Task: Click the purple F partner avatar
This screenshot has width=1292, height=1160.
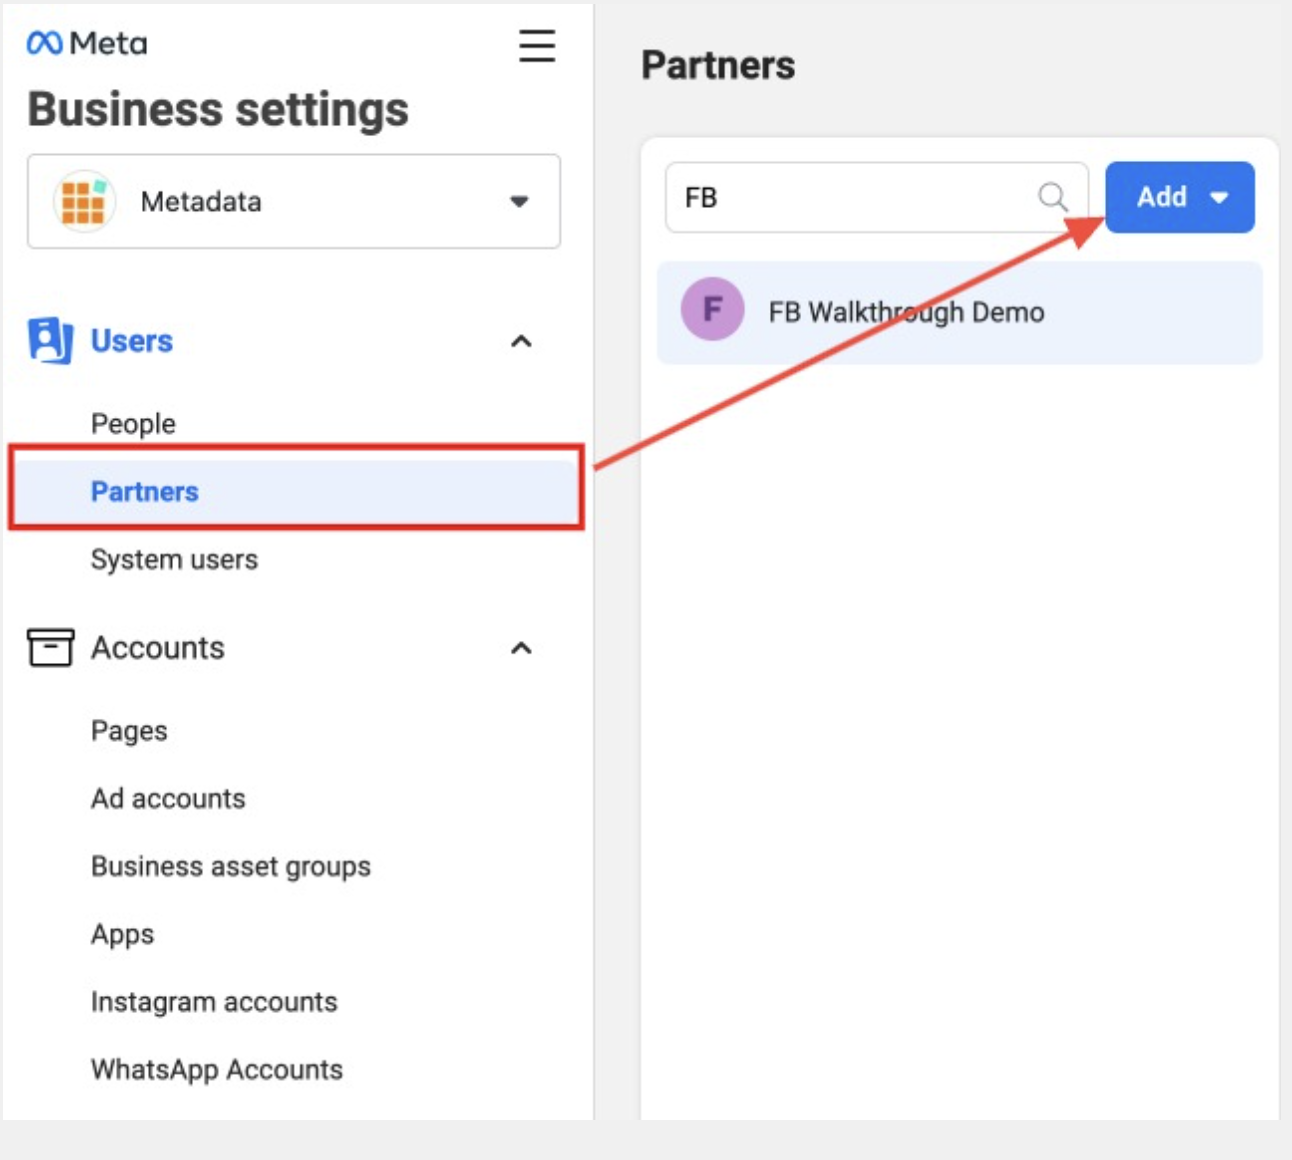Action: 712,310
